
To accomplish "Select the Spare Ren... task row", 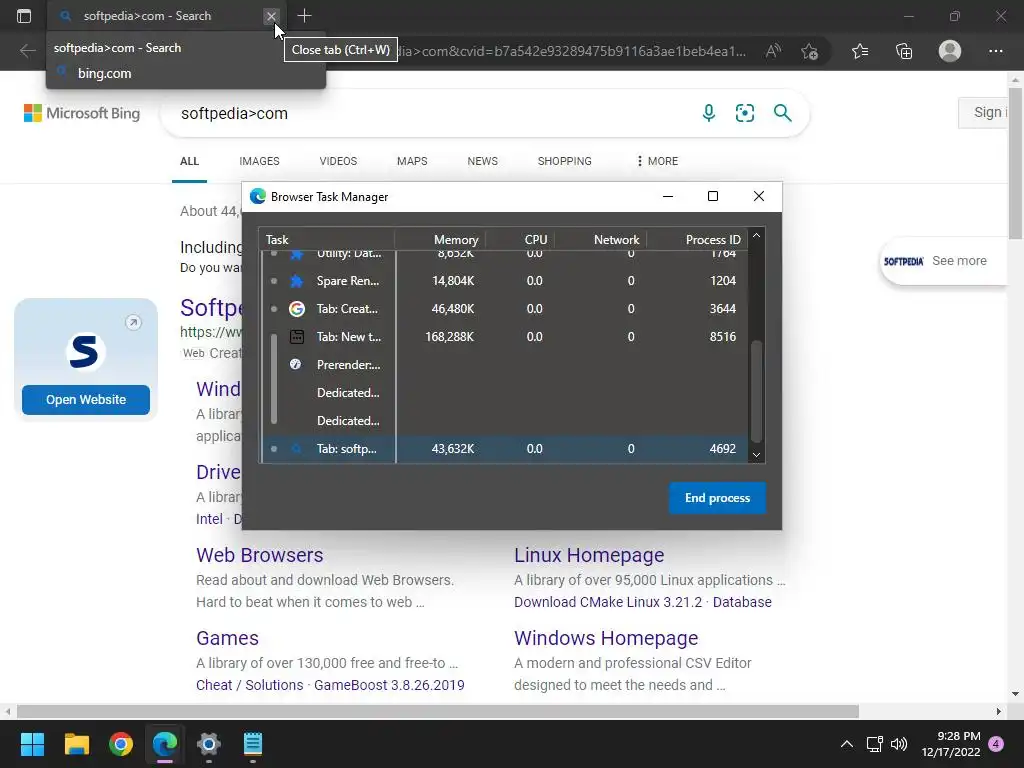I will pyautogui.click(x=504, y=281).
